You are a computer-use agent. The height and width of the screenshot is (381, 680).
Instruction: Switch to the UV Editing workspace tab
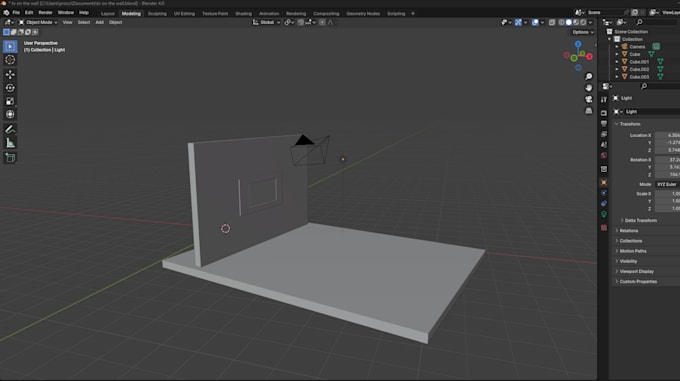click(184, 13)
